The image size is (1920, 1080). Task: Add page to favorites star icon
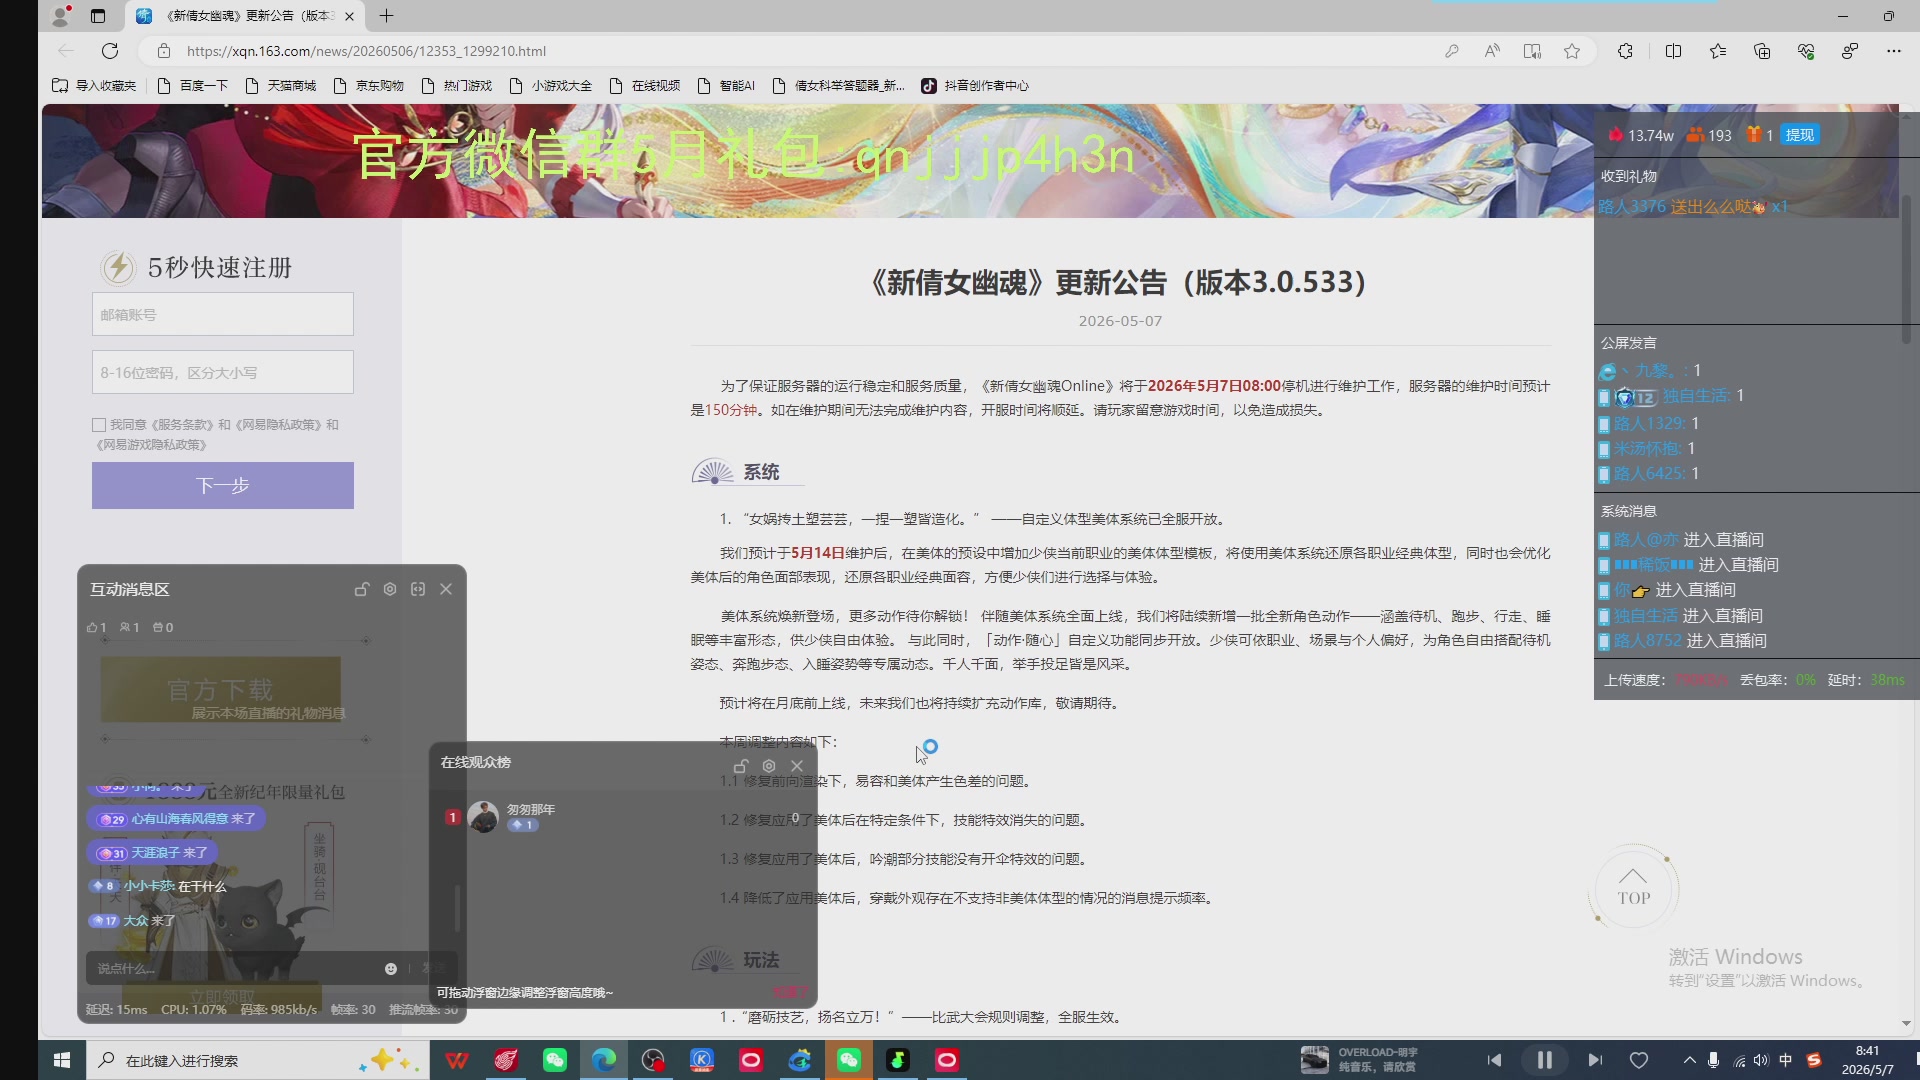coord(1572,51)
